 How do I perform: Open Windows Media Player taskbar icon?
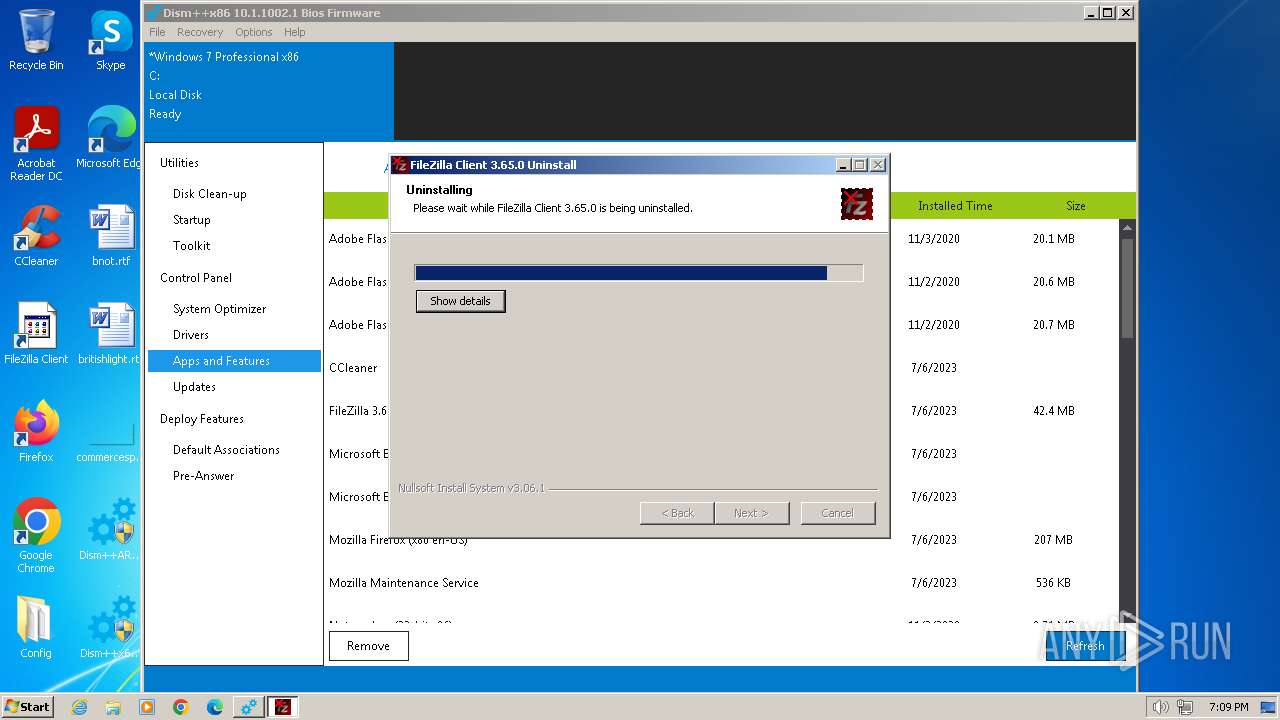[x=147, y=707]
